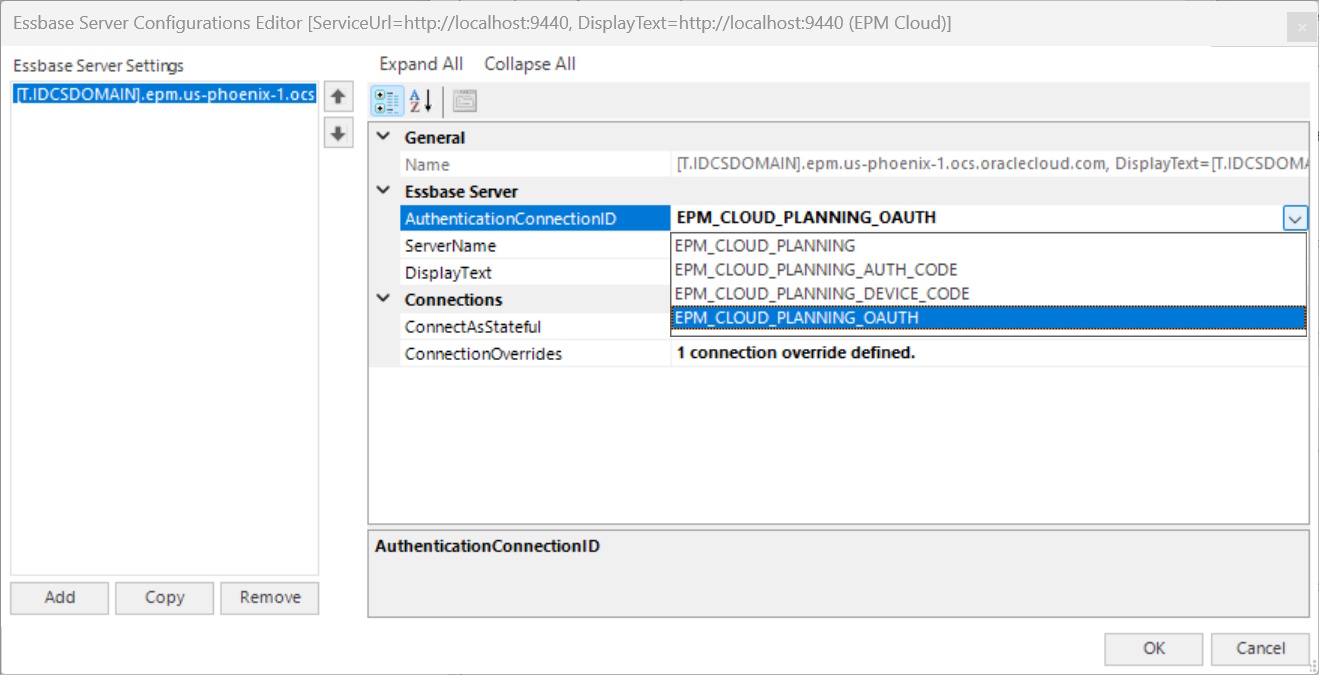This screenshot has width=1319, height=675.
Task: Choose EPM_CLOUD_PLANNING_DEVICE_CODE option
Action: click(x=988, y=293)
